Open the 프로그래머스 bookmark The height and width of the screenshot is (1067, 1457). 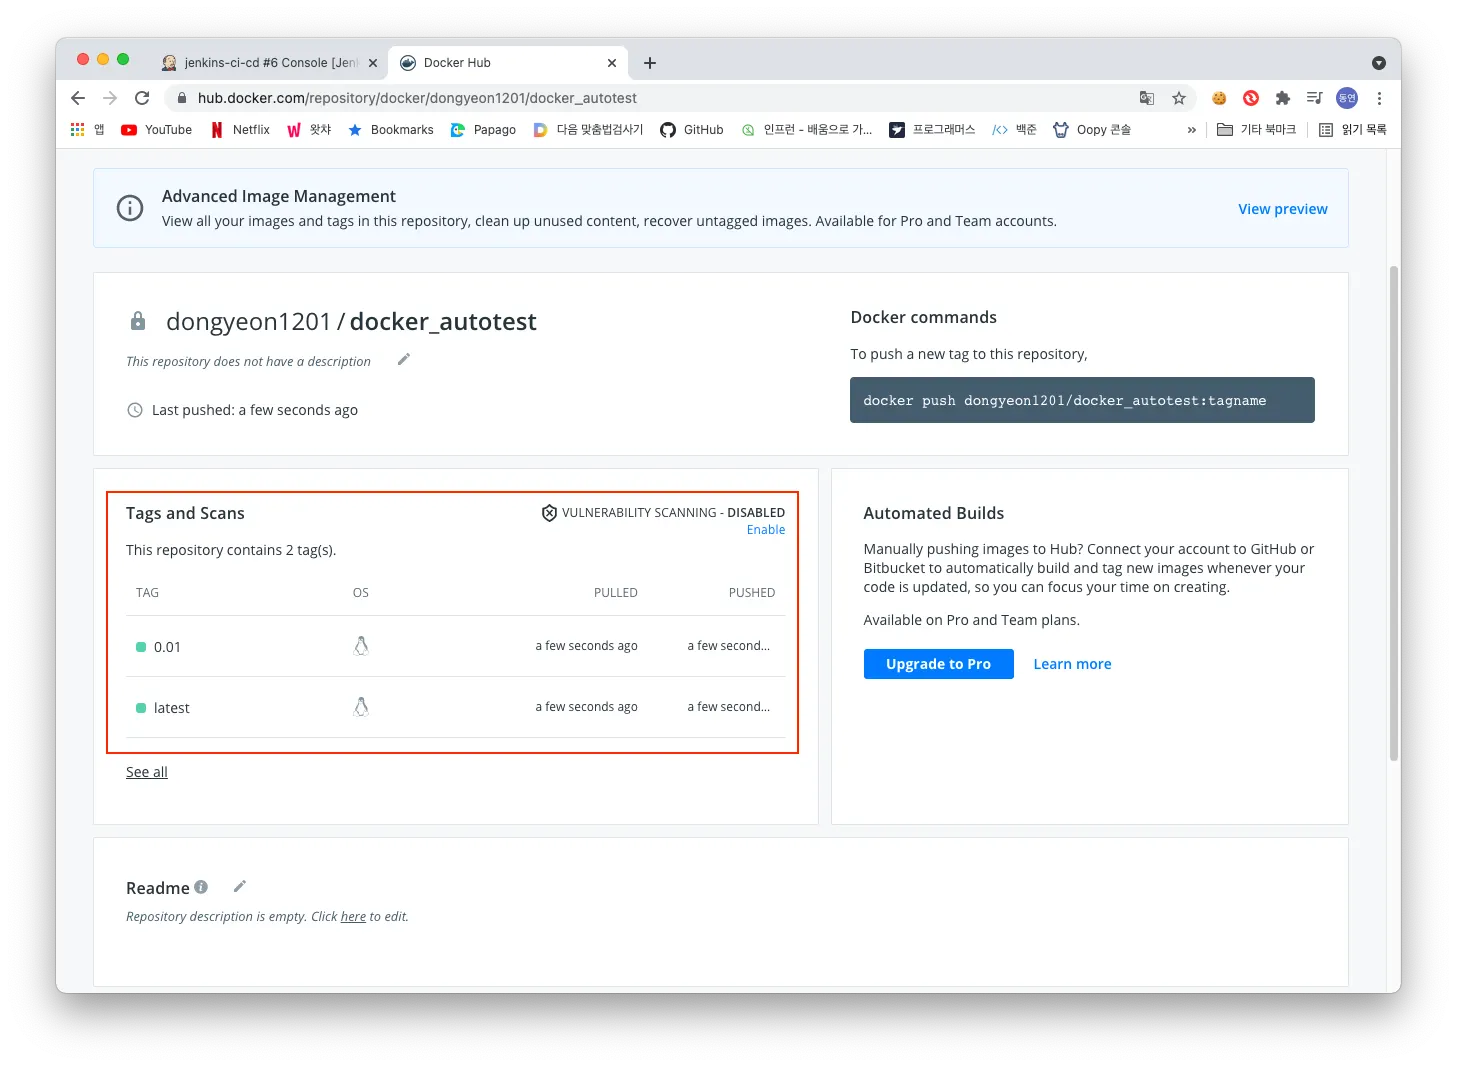tap(932, 130)
